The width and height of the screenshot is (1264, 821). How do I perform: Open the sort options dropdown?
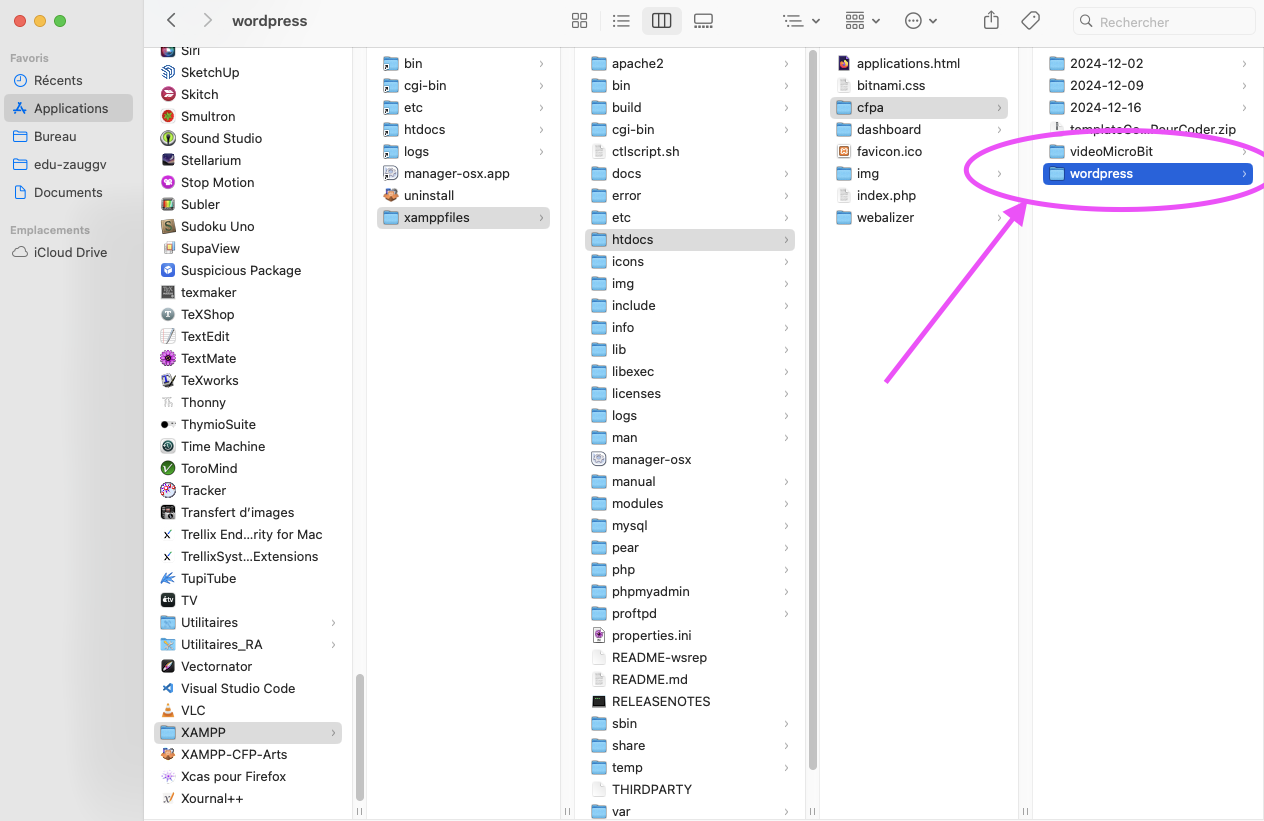point(801,21)
